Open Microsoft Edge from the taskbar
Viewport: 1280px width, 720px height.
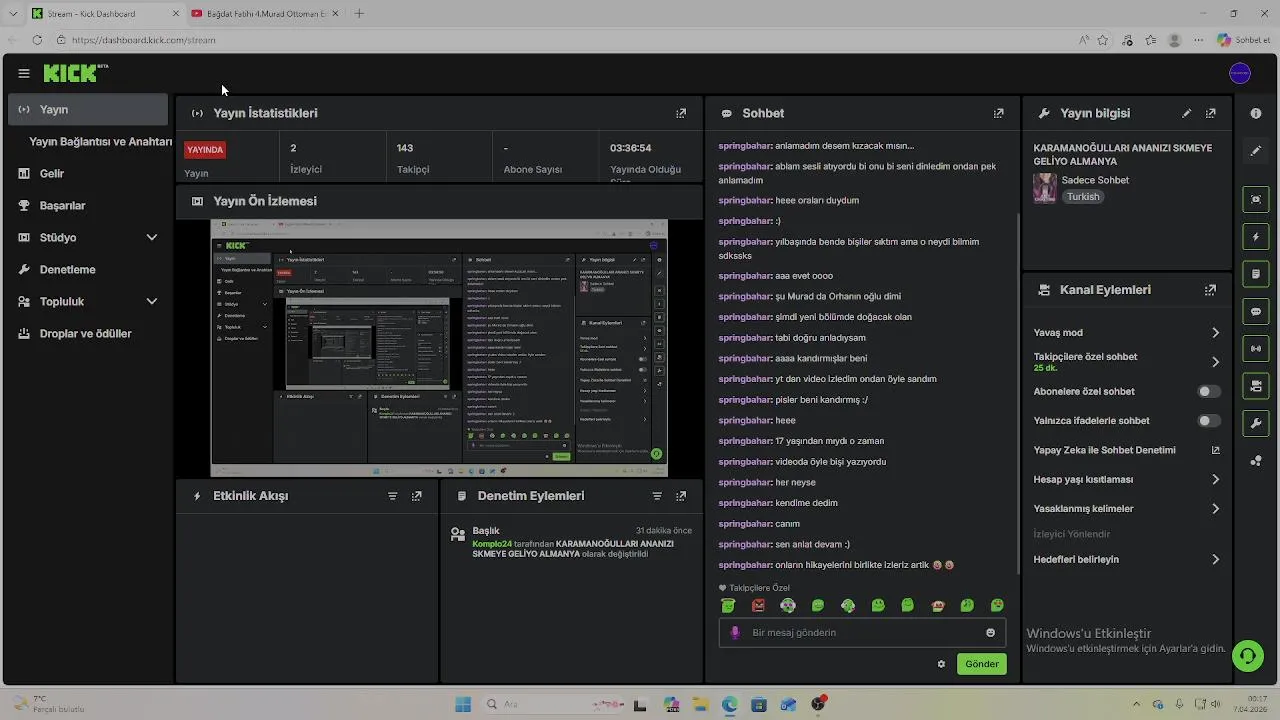730,704
